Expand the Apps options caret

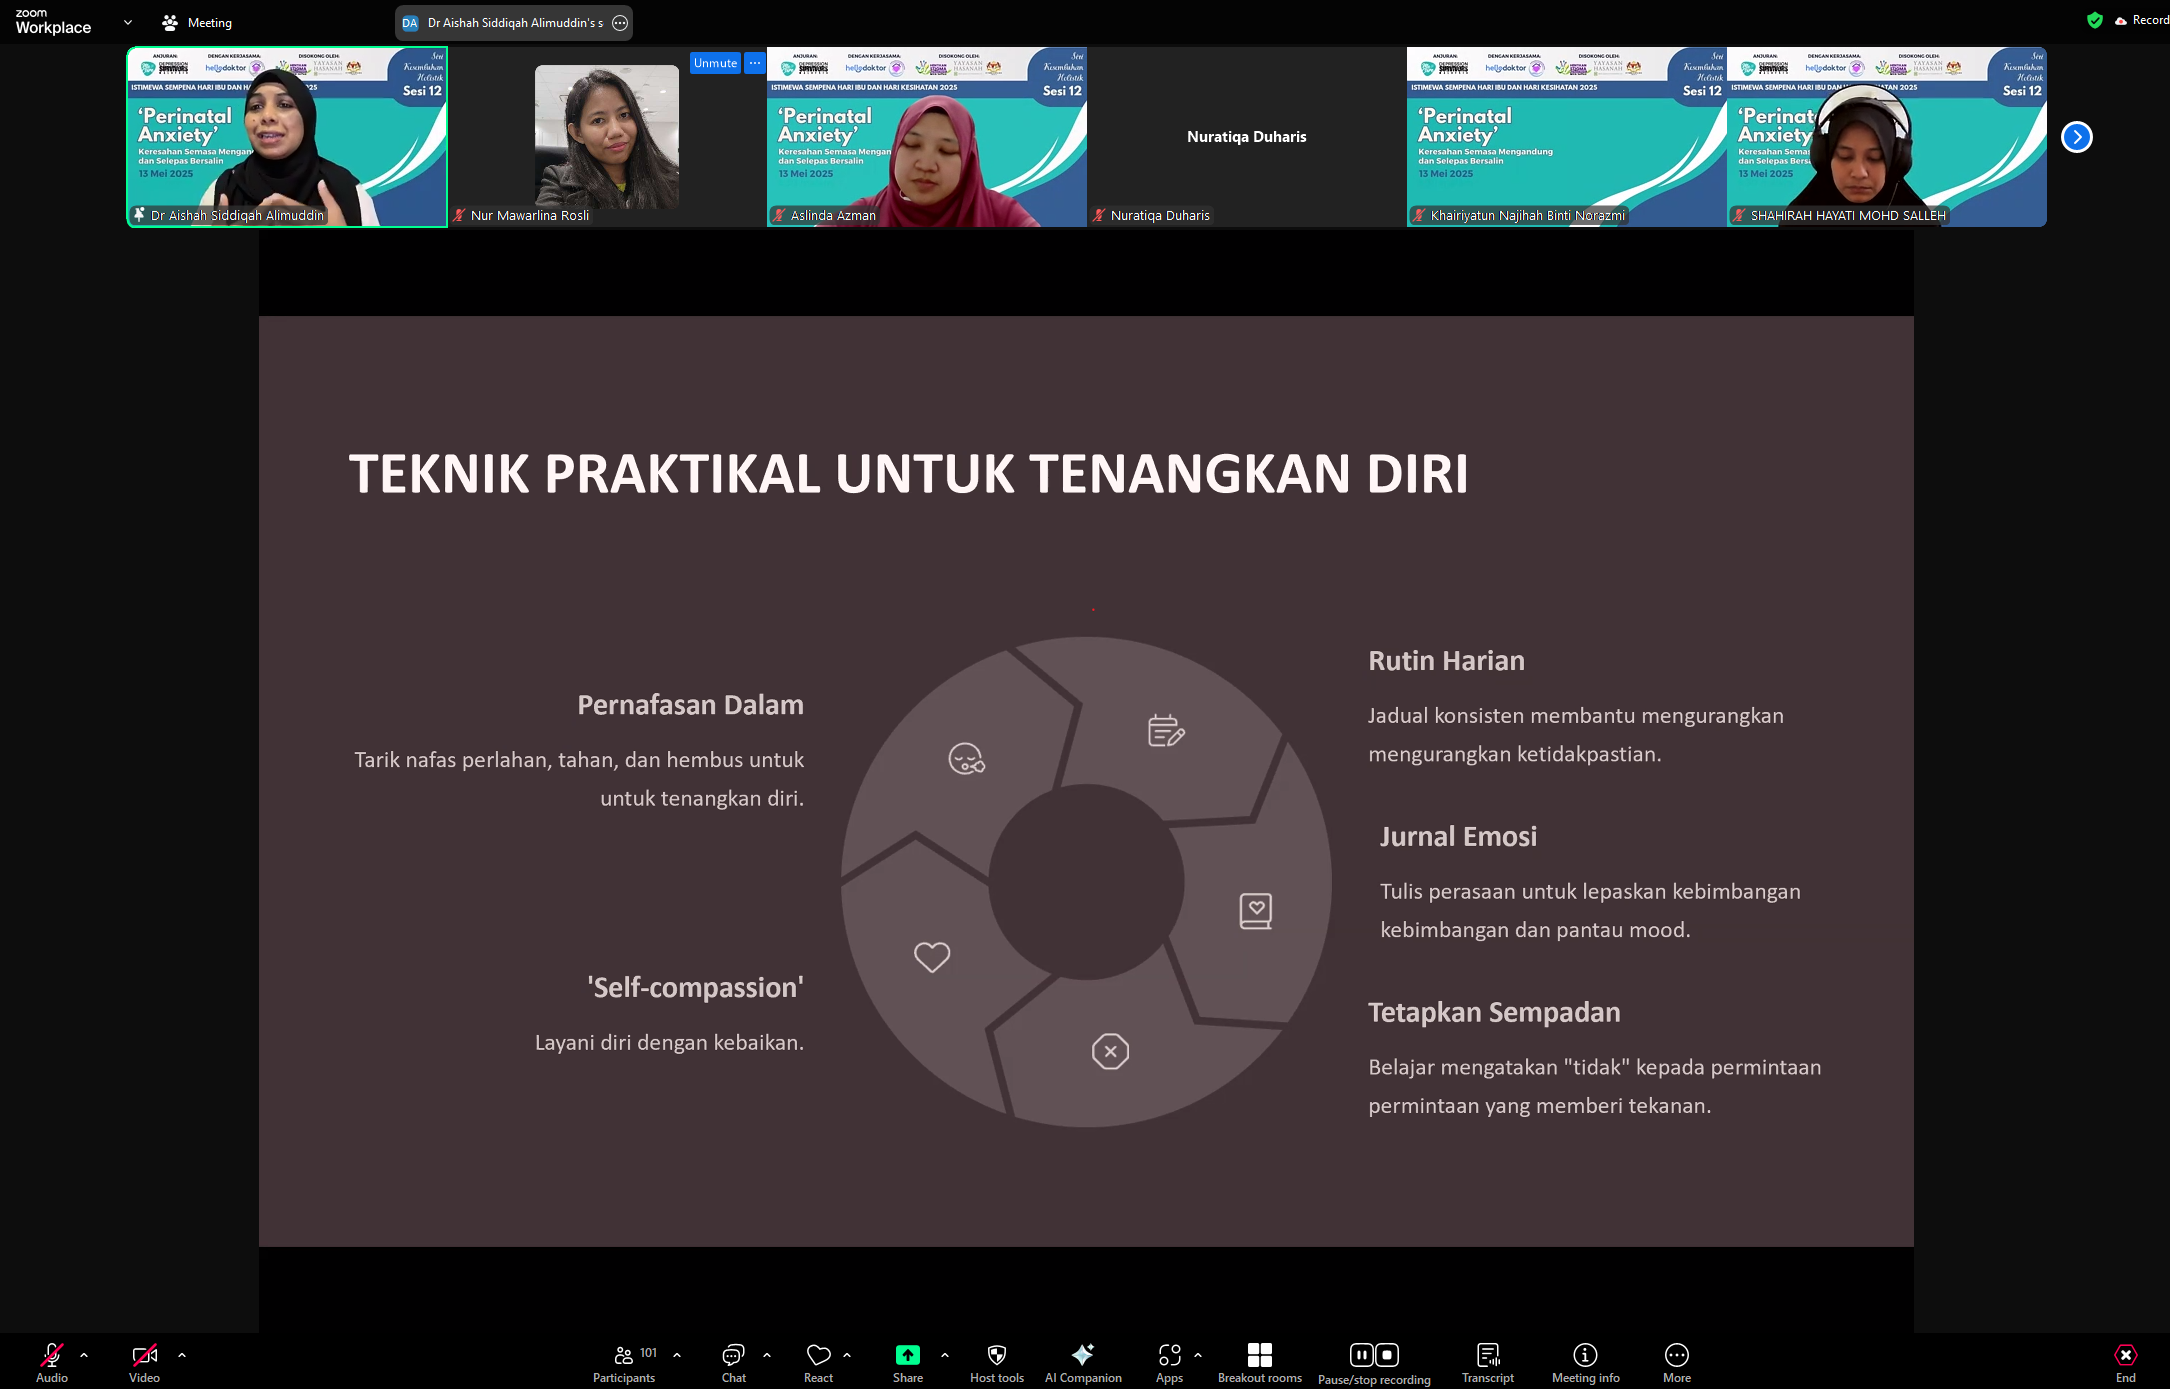[x=1198, y=1355]
